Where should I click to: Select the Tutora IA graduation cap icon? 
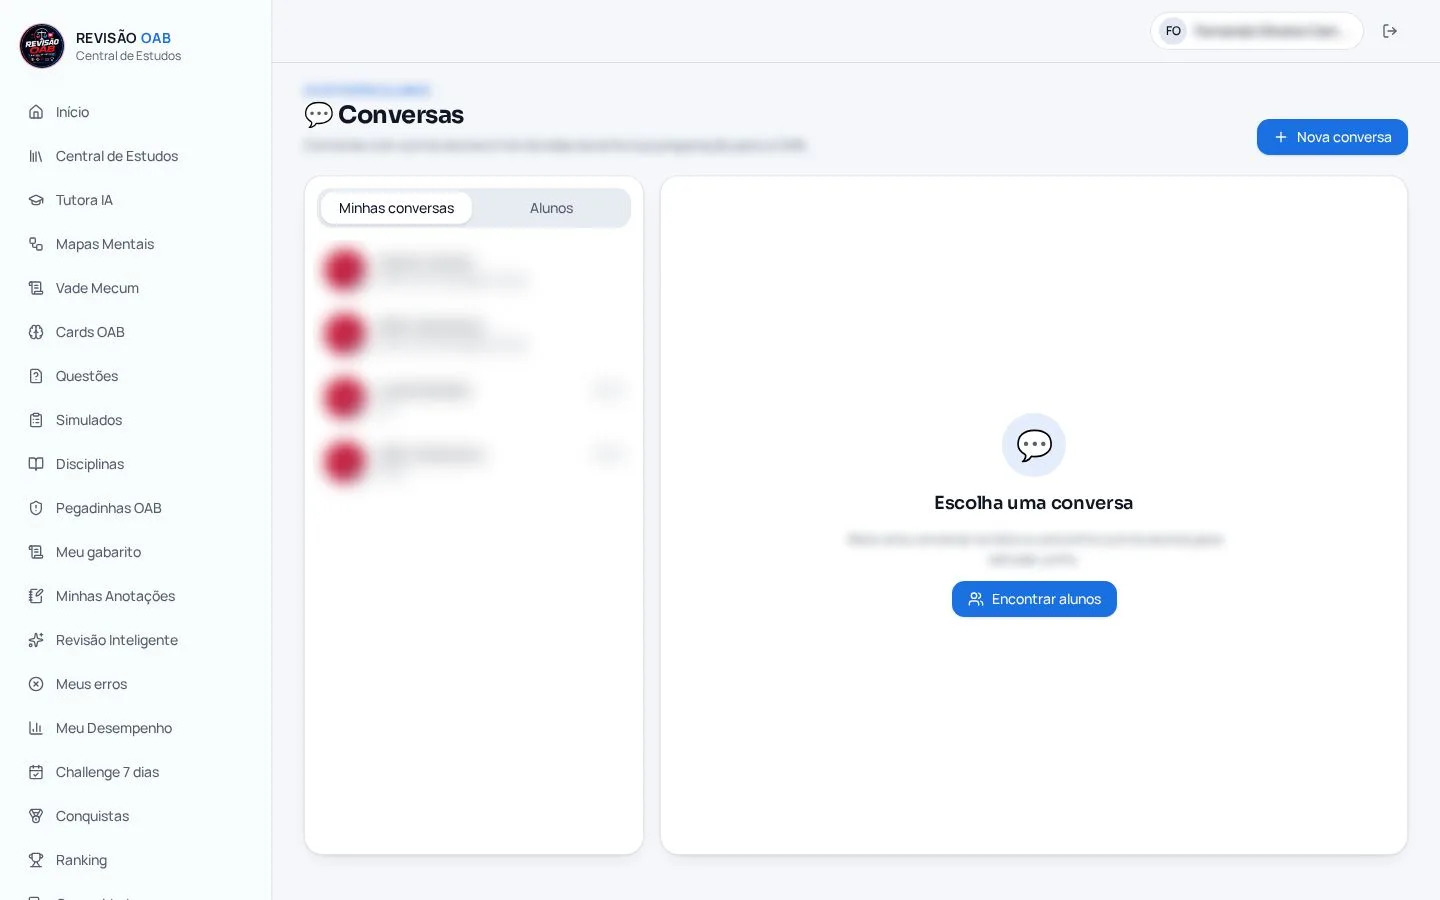point(36,200)
